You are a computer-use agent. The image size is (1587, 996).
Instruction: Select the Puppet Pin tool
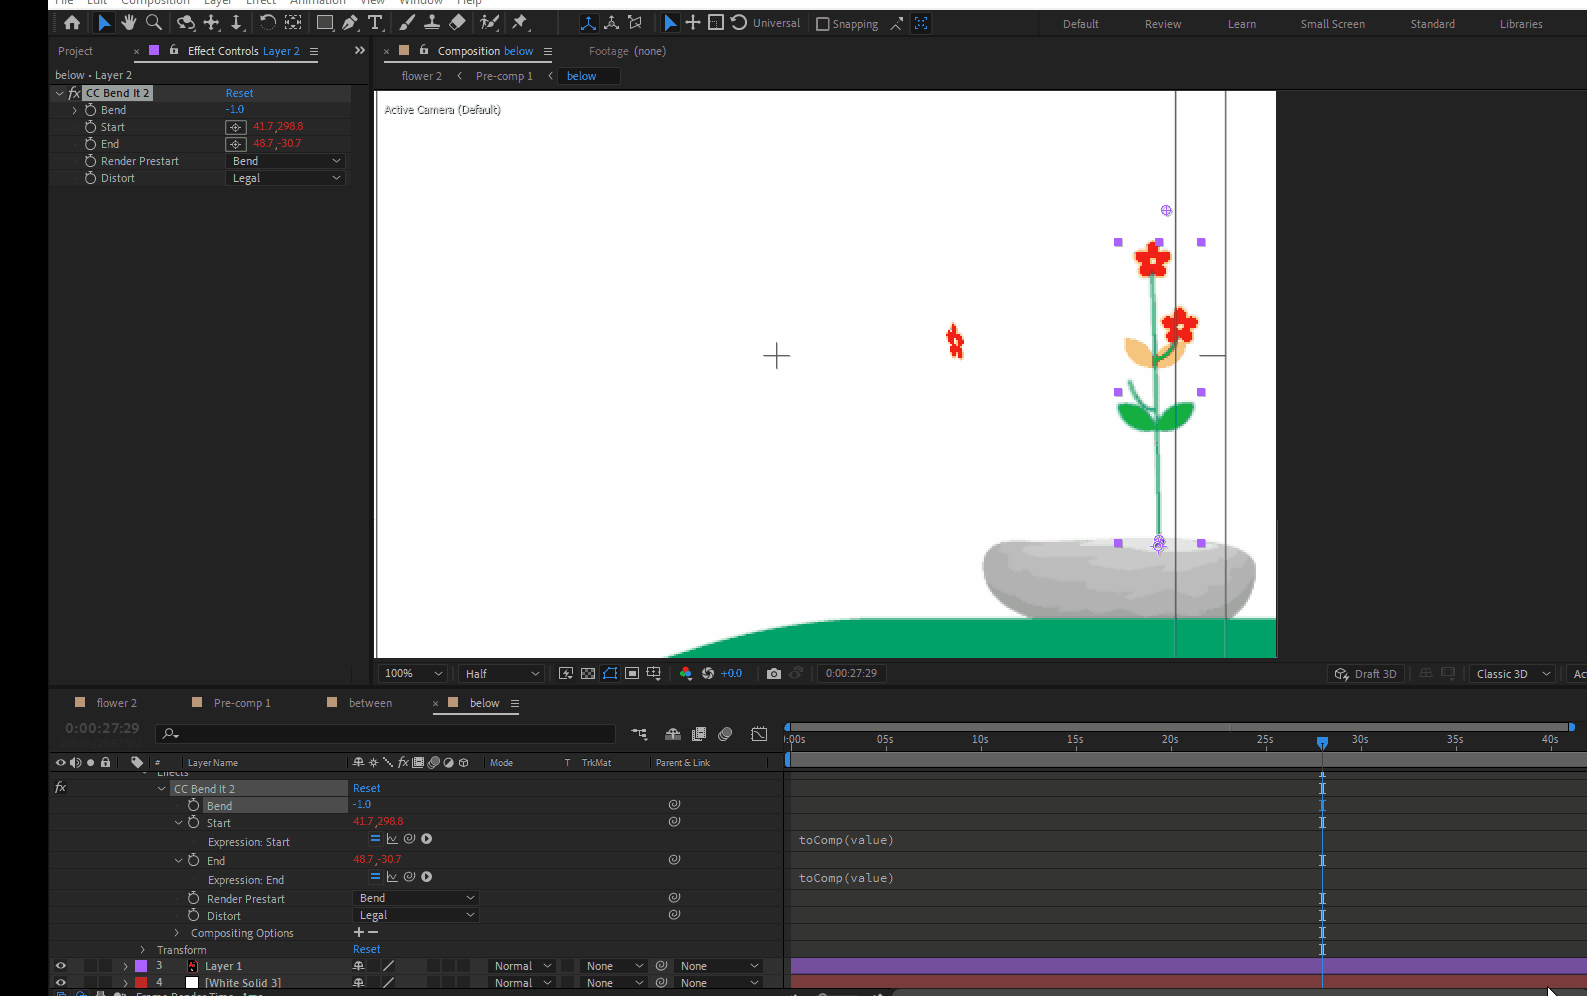[520, 22]
